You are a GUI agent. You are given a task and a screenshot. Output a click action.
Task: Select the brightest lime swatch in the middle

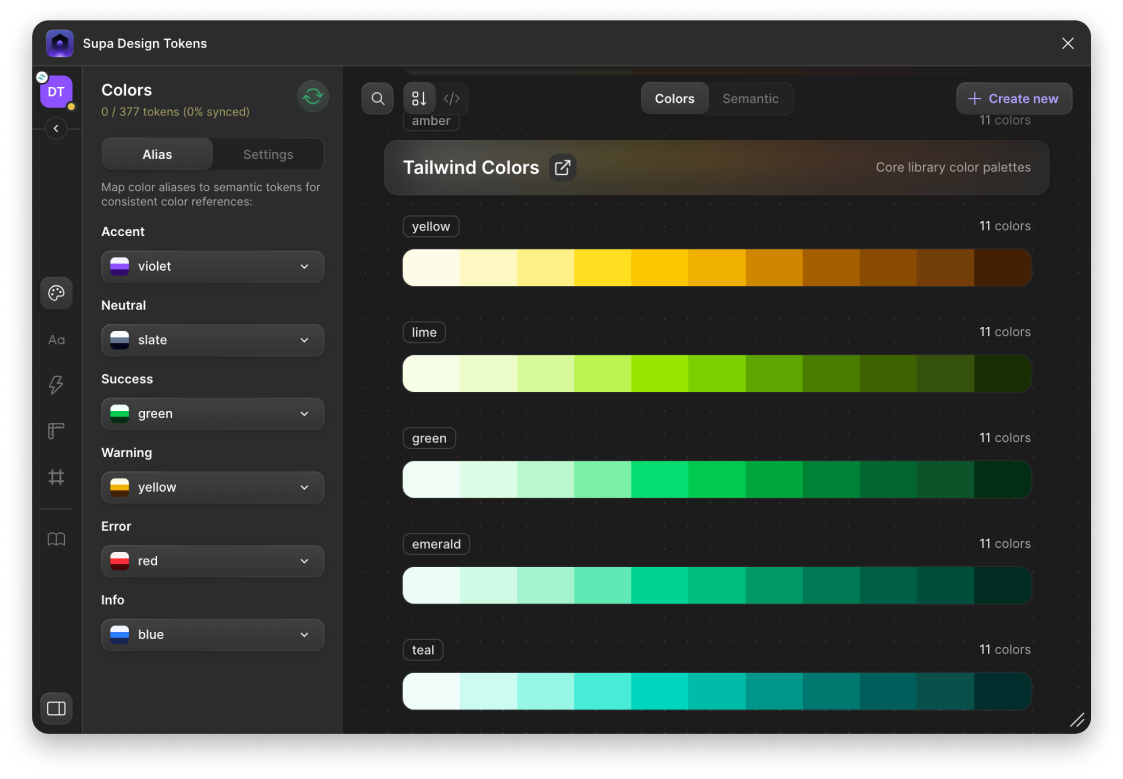pos(660,374)
